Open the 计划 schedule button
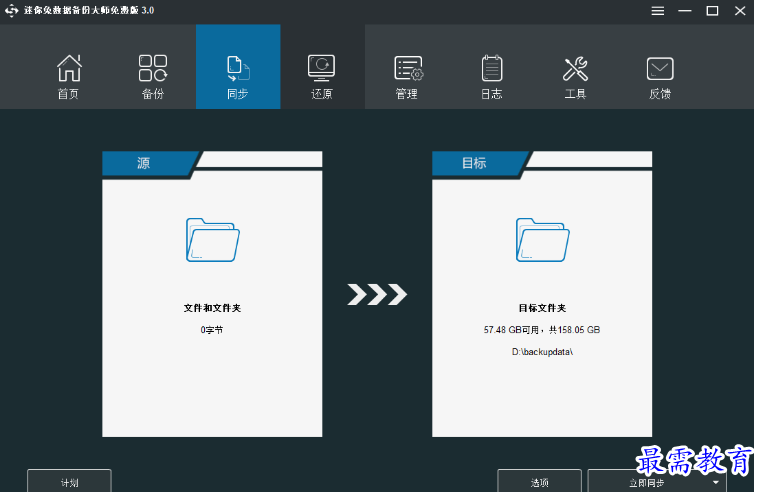760x492 pixels. pyautogui.click(x=69, y=481)
